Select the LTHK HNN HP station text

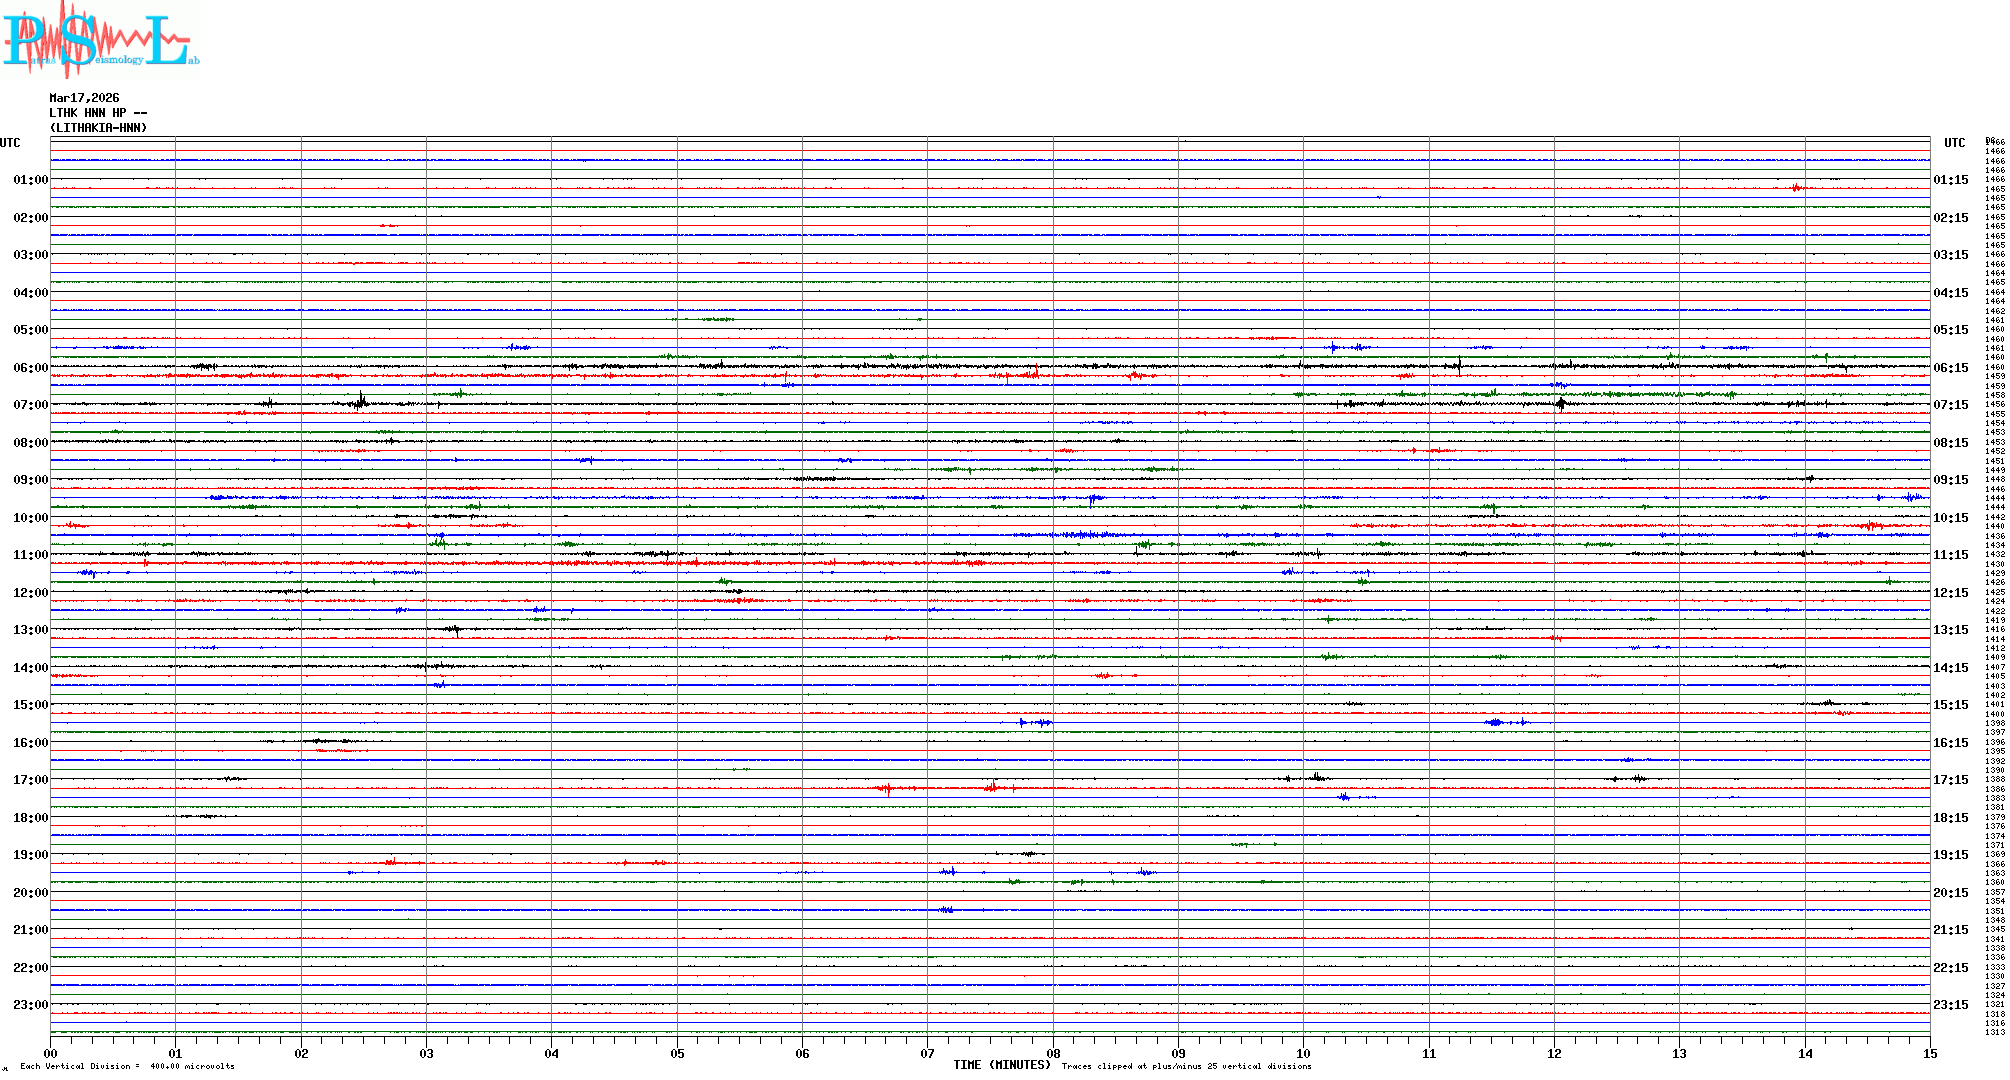[x=98, y=113]
